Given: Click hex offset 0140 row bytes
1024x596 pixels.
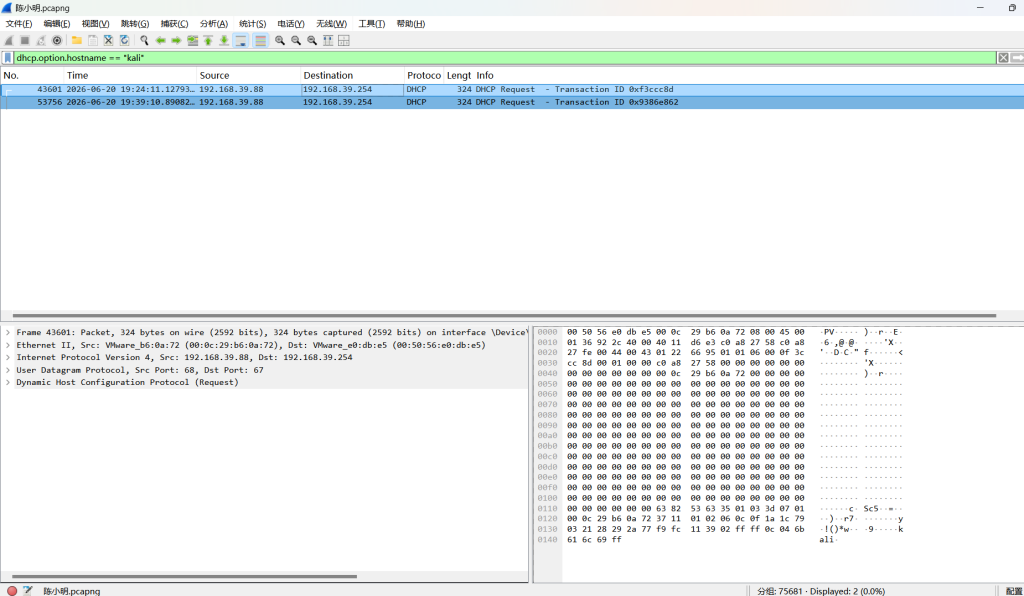Looking at the screenshot, I should pyautogui.click(x=594, y=540).
